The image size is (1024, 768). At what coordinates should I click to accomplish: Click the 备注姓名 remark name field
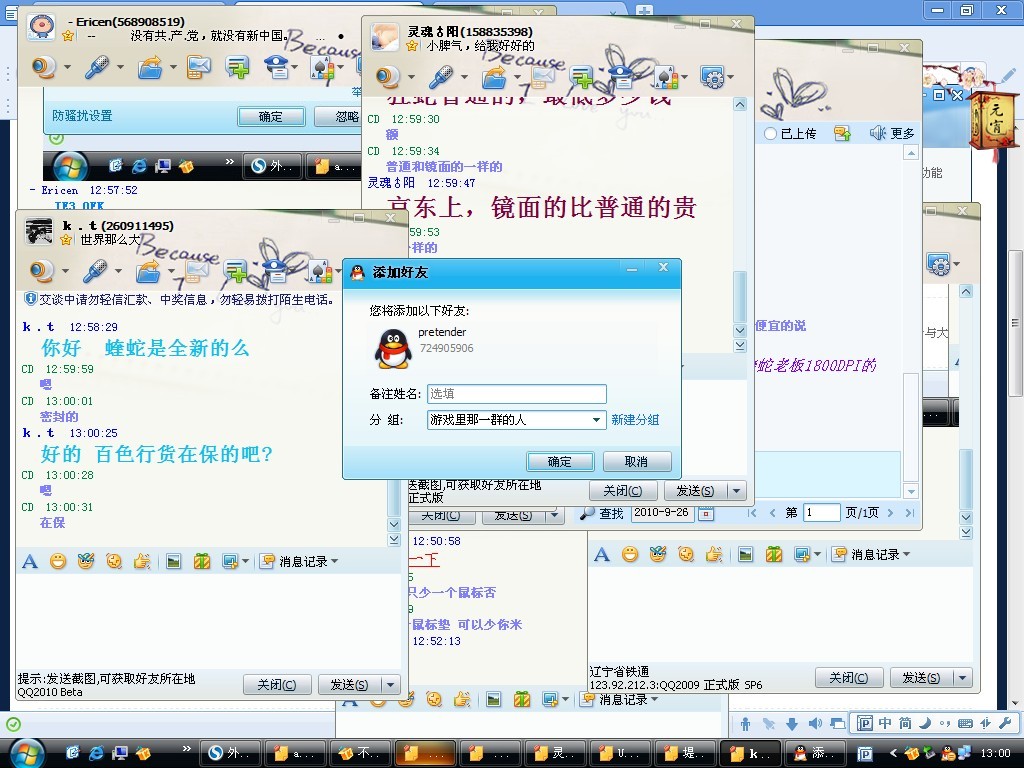click(x=517, y=394)
